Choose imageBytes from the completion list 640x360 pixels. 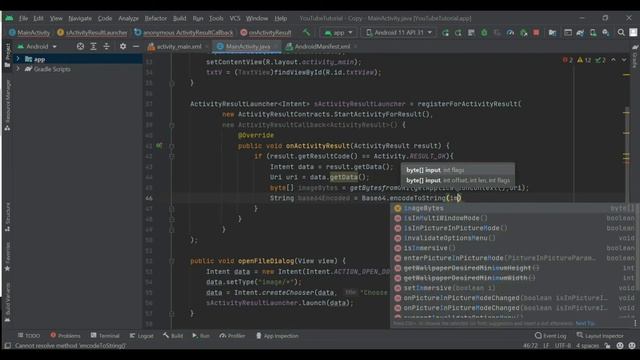(x=514, y=208)
